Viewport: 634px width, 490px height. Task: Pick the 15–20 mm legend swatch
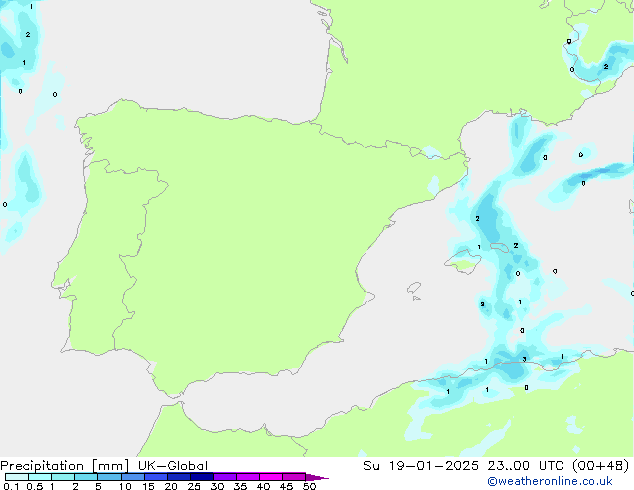click(x=155, y=477)
